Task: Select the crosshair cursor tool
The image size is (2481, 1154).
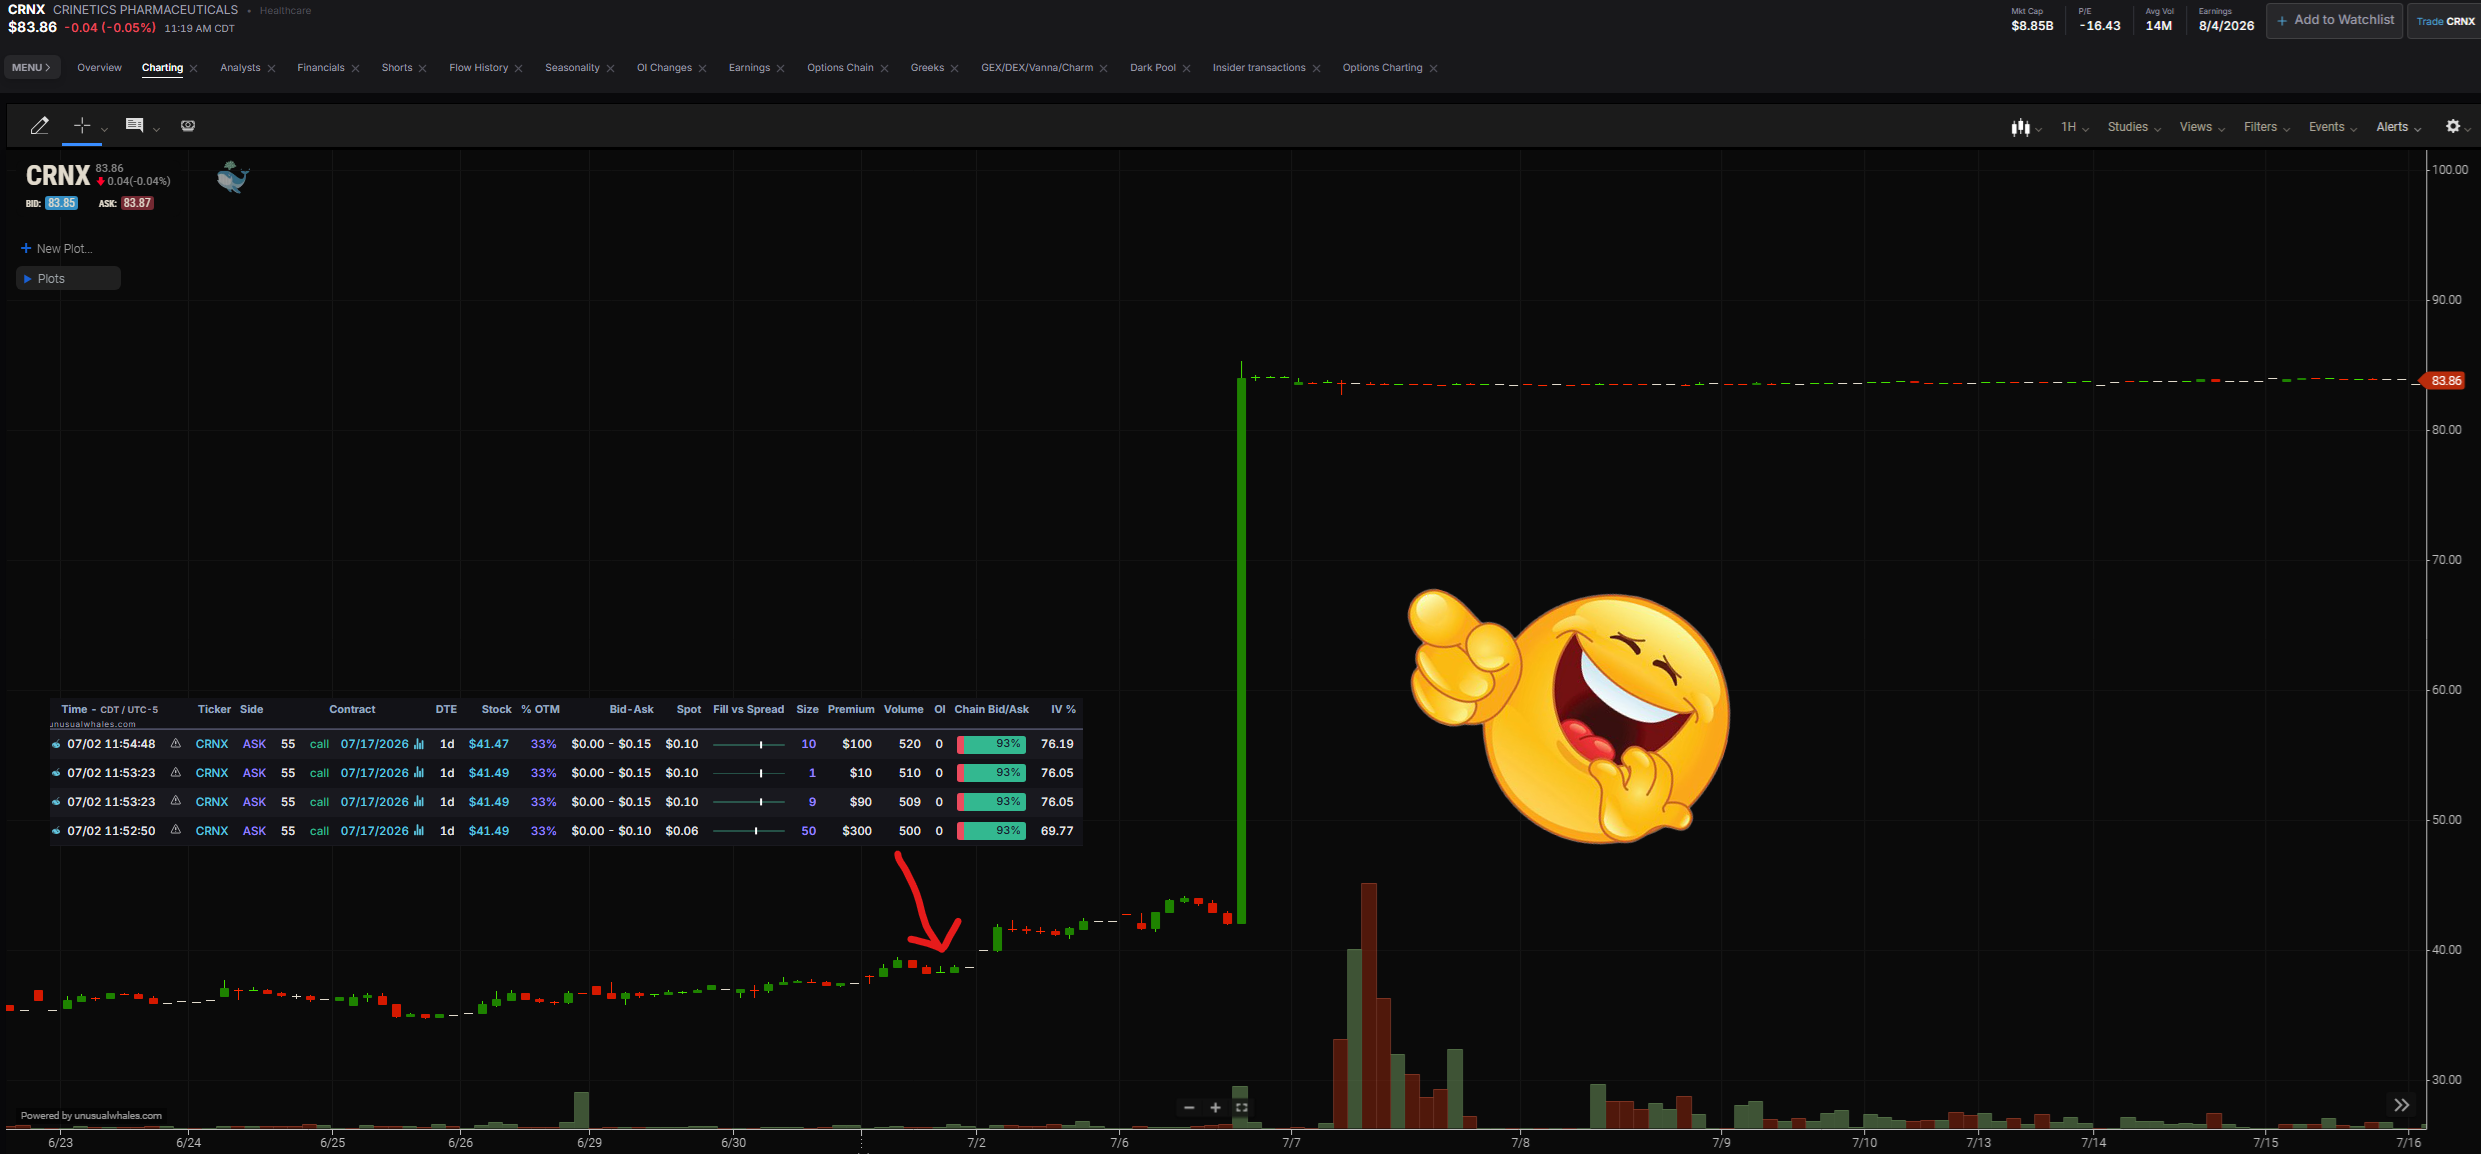Action: click(82, 125)
